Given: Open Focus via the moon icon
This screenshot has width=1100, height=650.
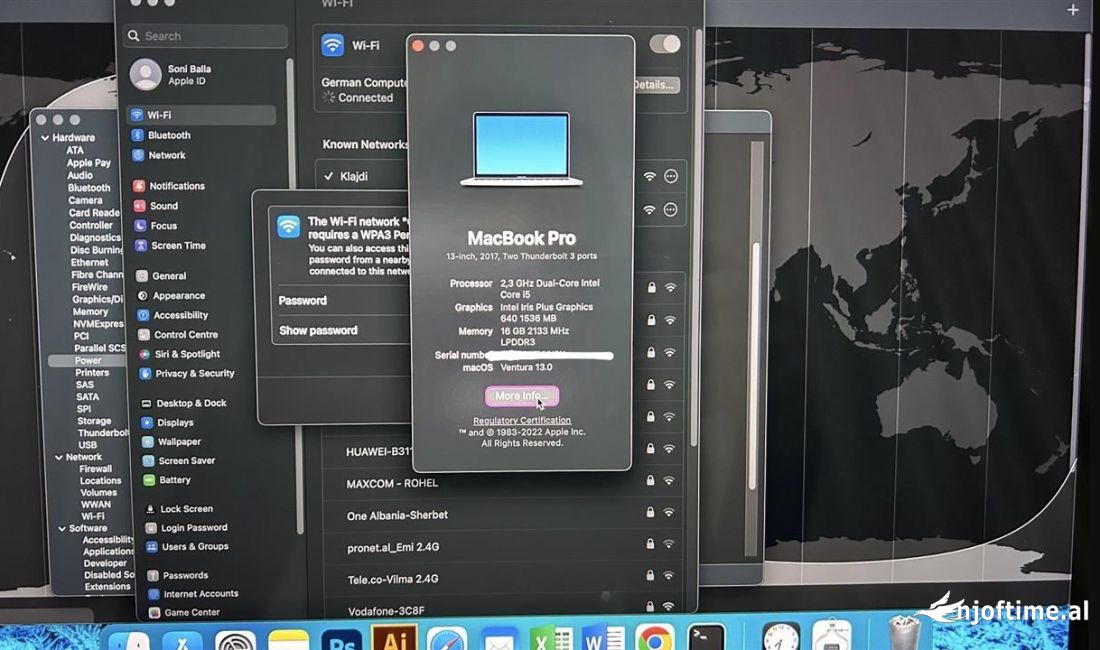Looking at the screenshot, I should [140, 226].
